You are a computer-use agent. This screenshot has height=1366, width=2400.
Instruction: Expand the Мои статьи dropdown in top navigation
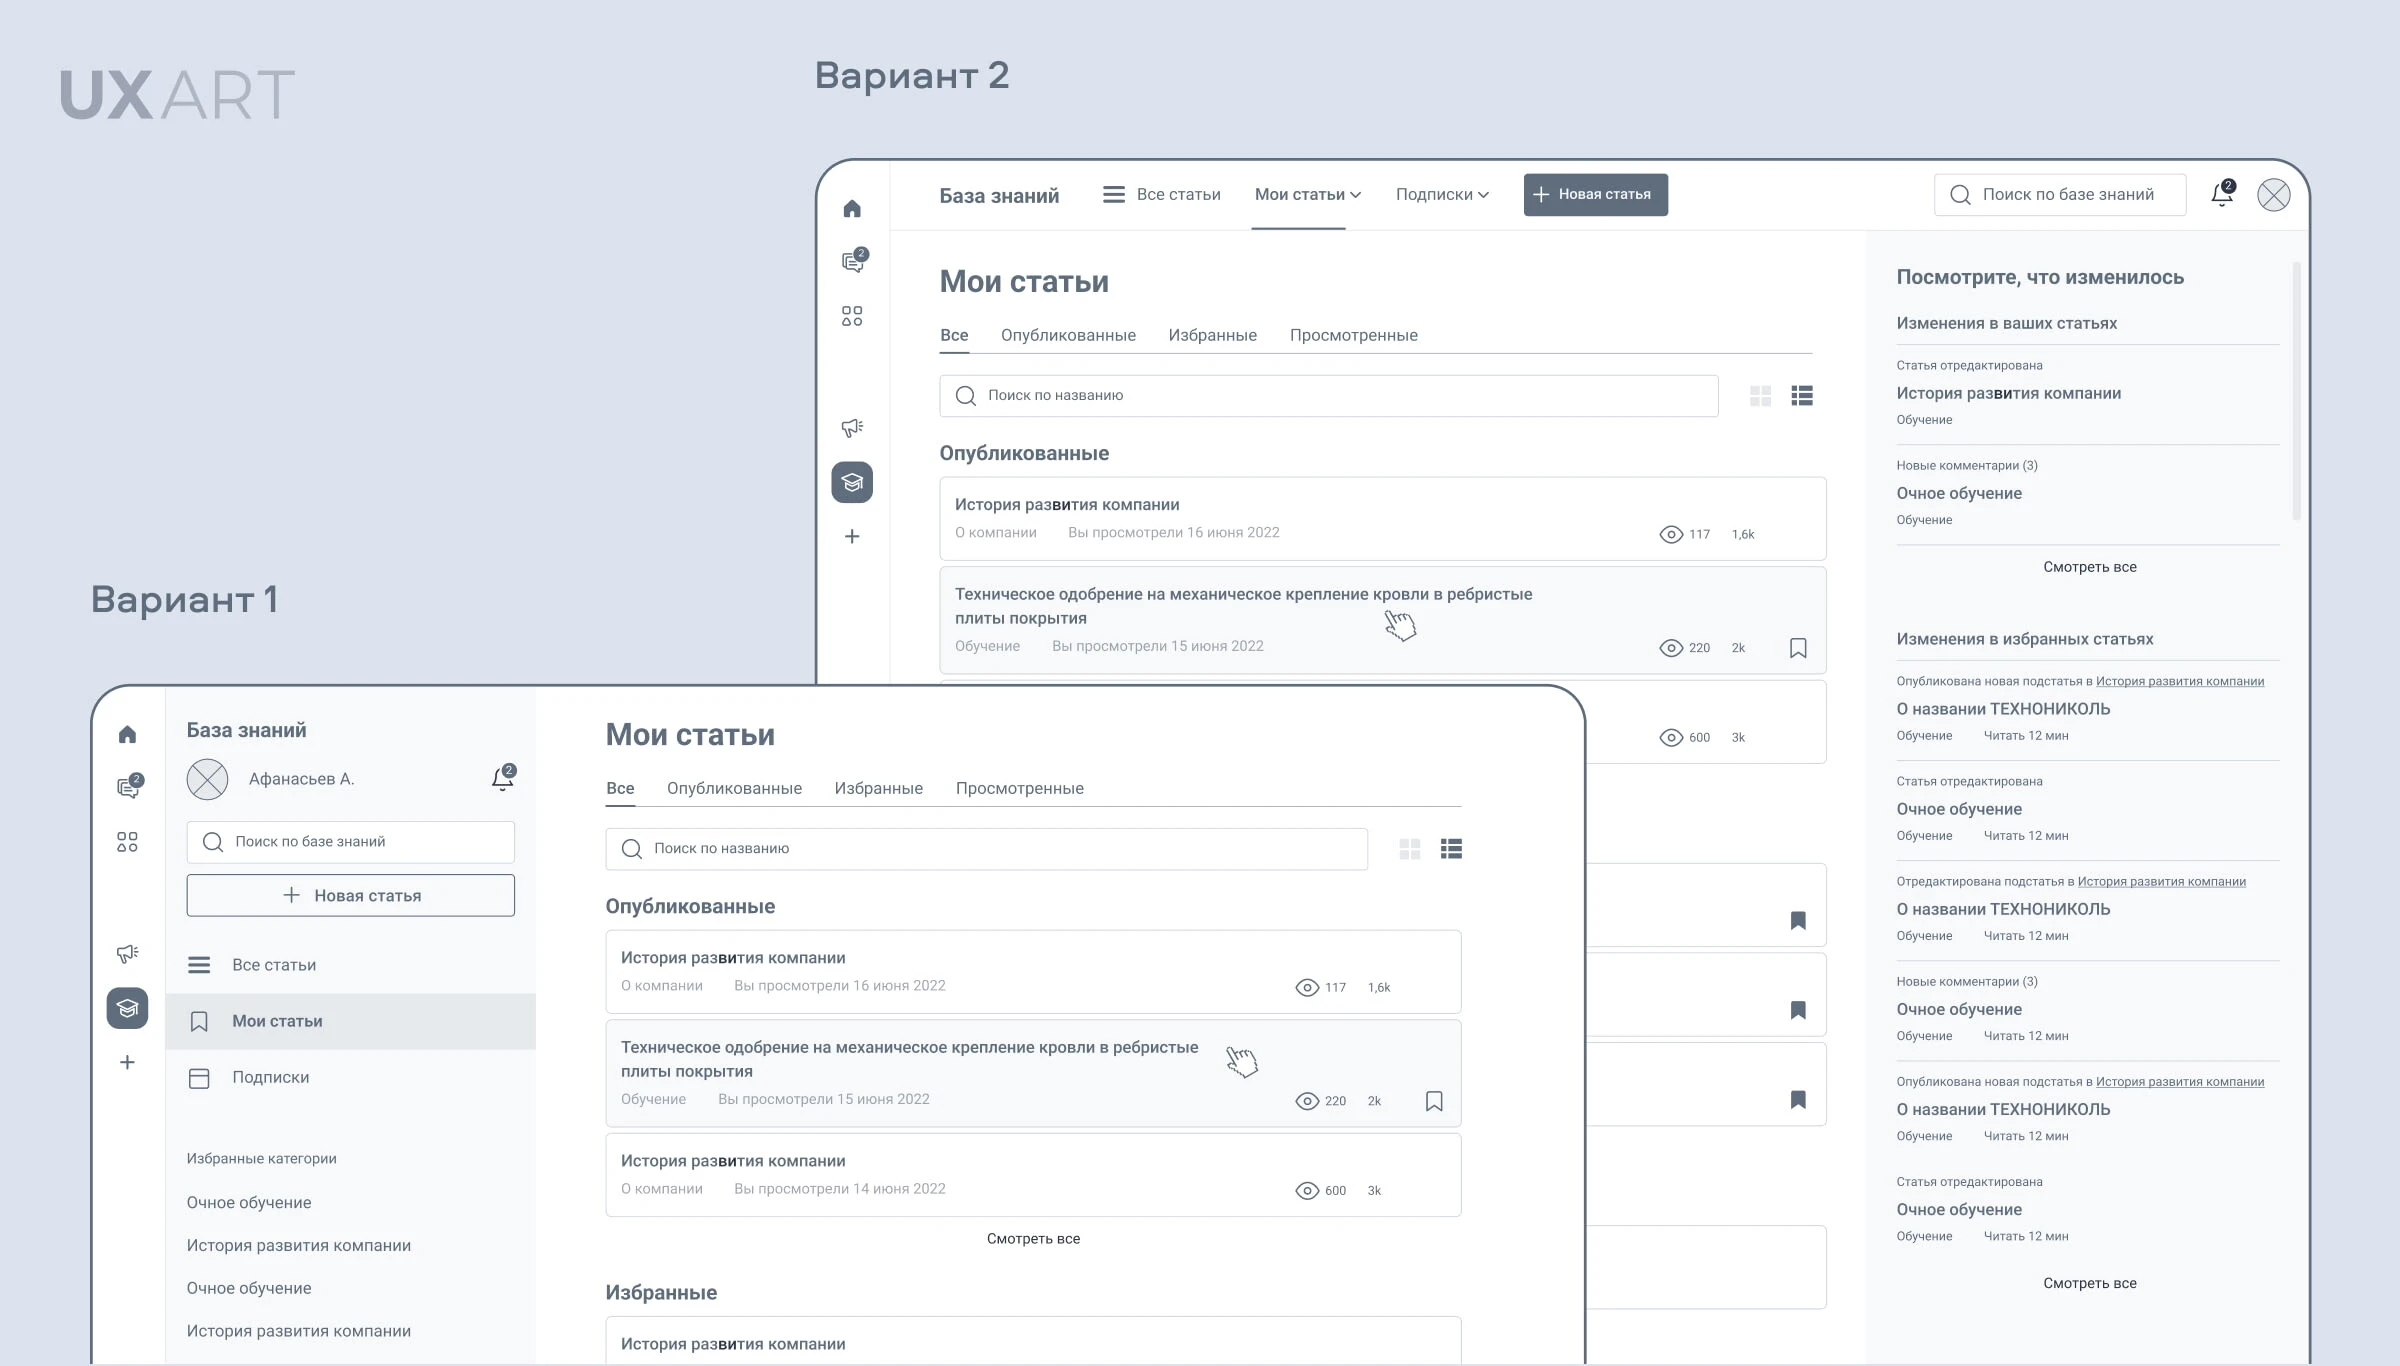pyautogui.click(x=1307, y=195)
